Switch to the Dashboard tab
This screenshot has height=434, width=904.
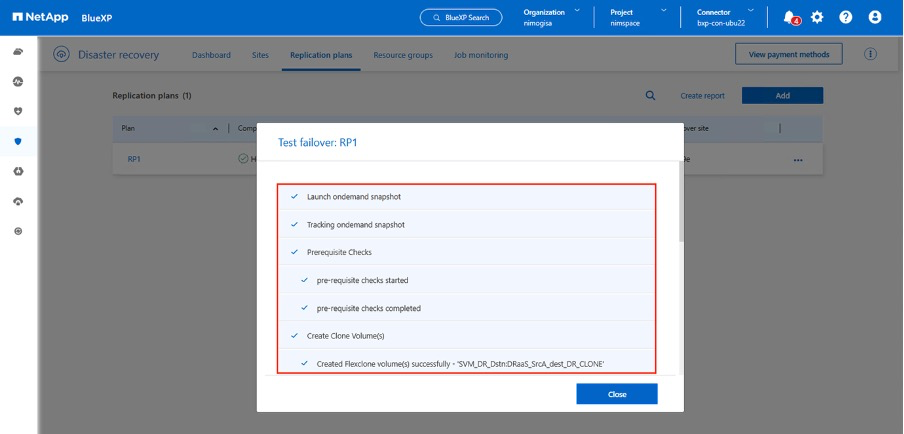coord(211,55)
